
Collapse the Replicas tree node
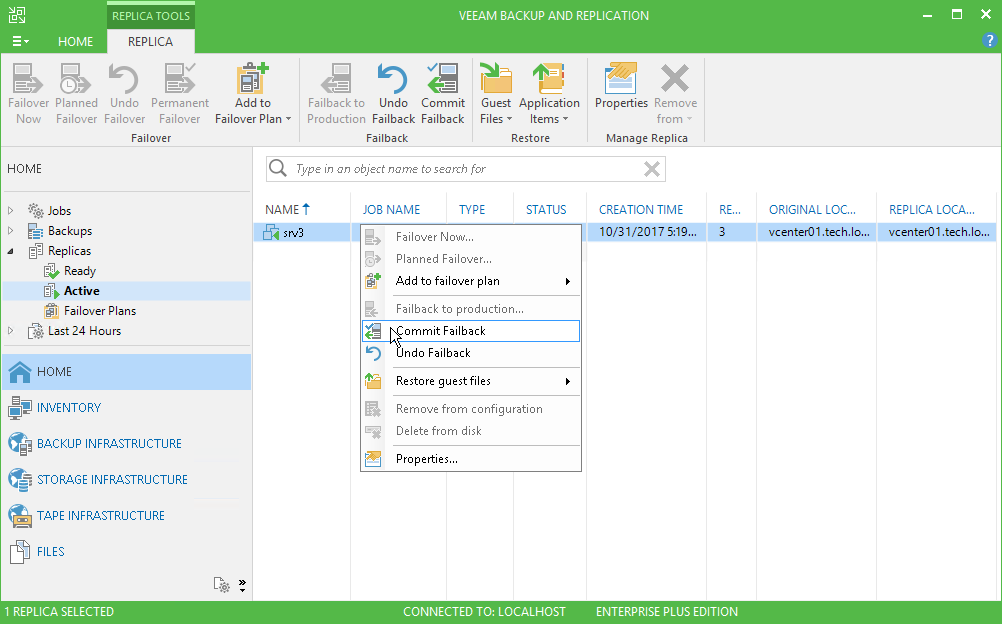[x=12, y=251]
